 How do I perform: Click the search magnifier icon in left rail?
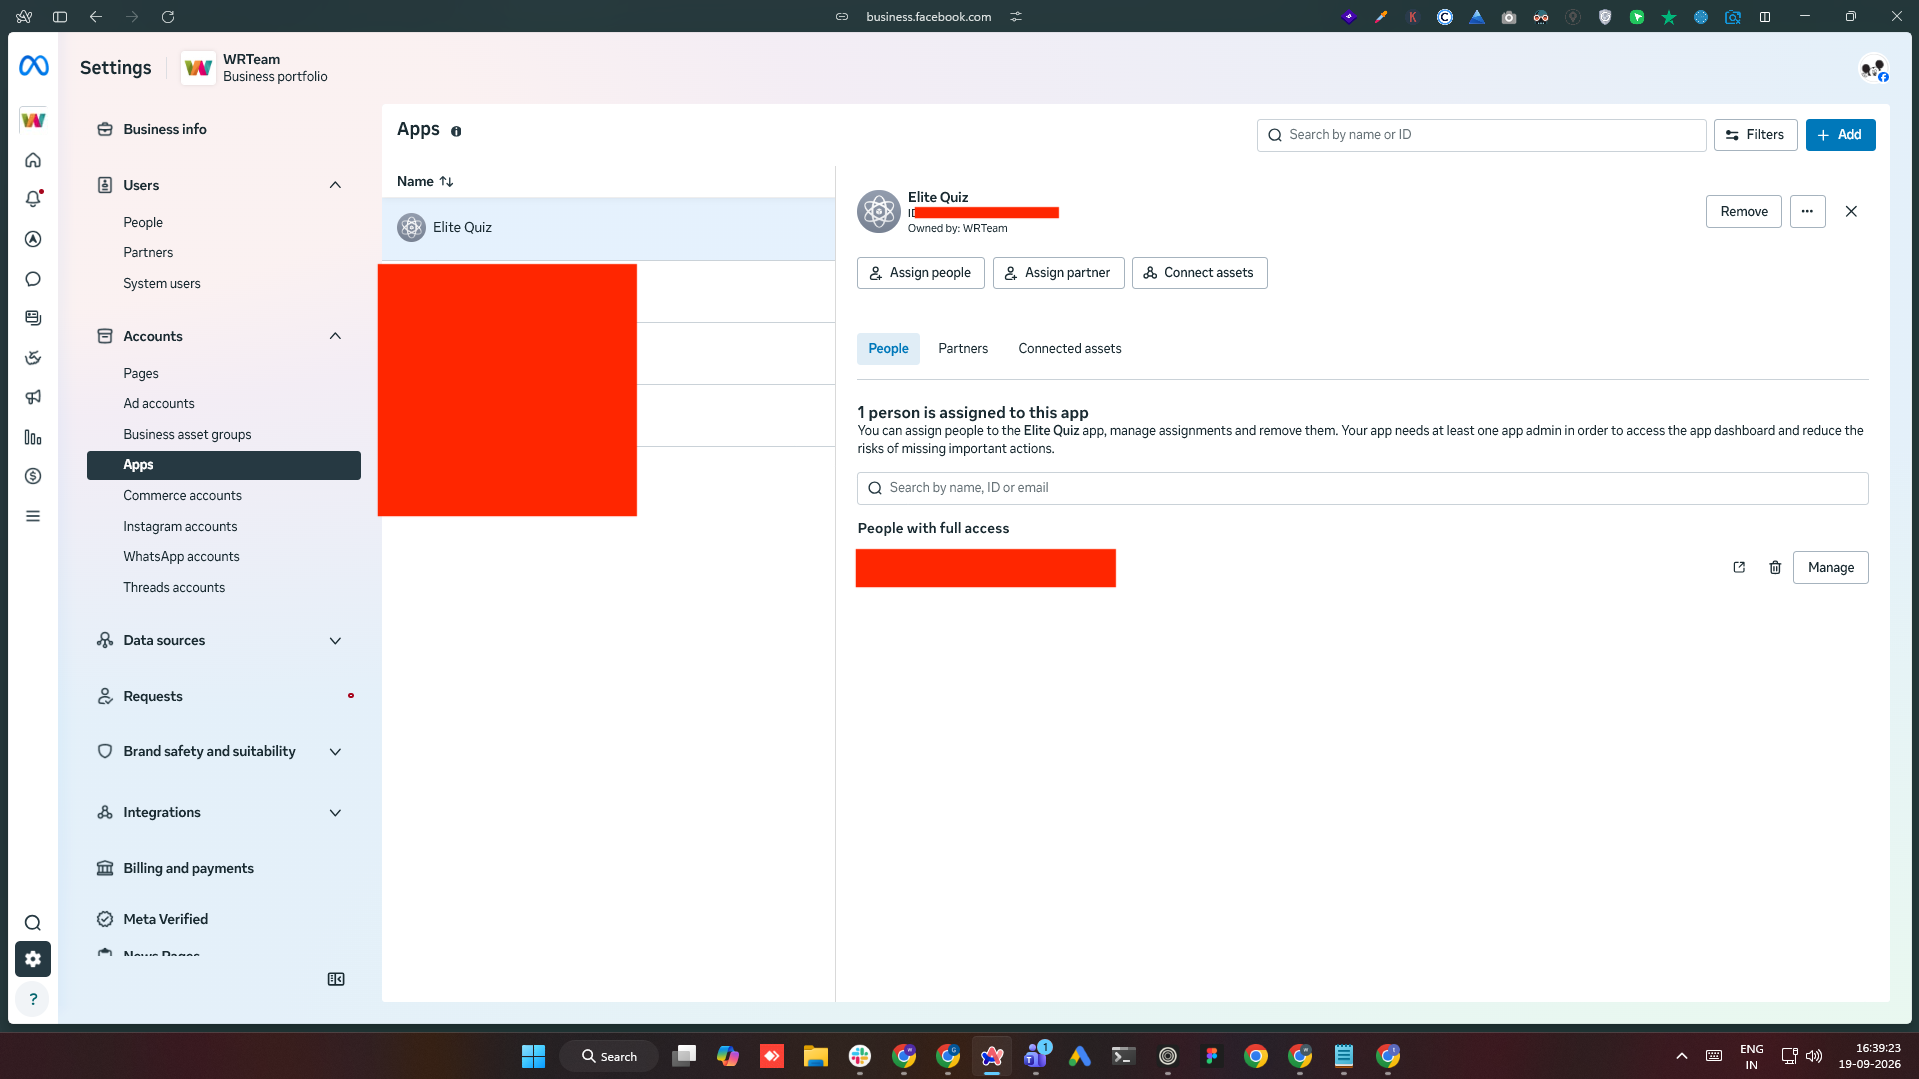33,923
